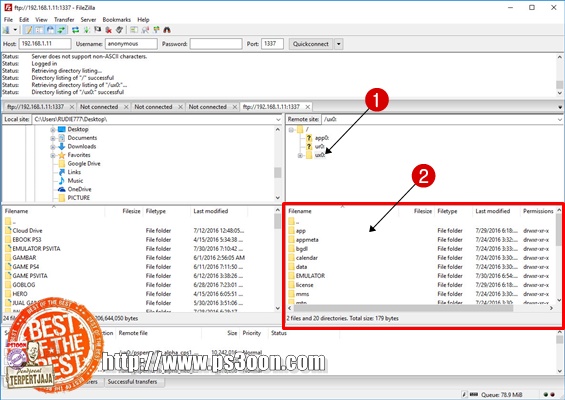Click the Quickconnect button
The height and width of the screenshot is (400, 565).
311,44
